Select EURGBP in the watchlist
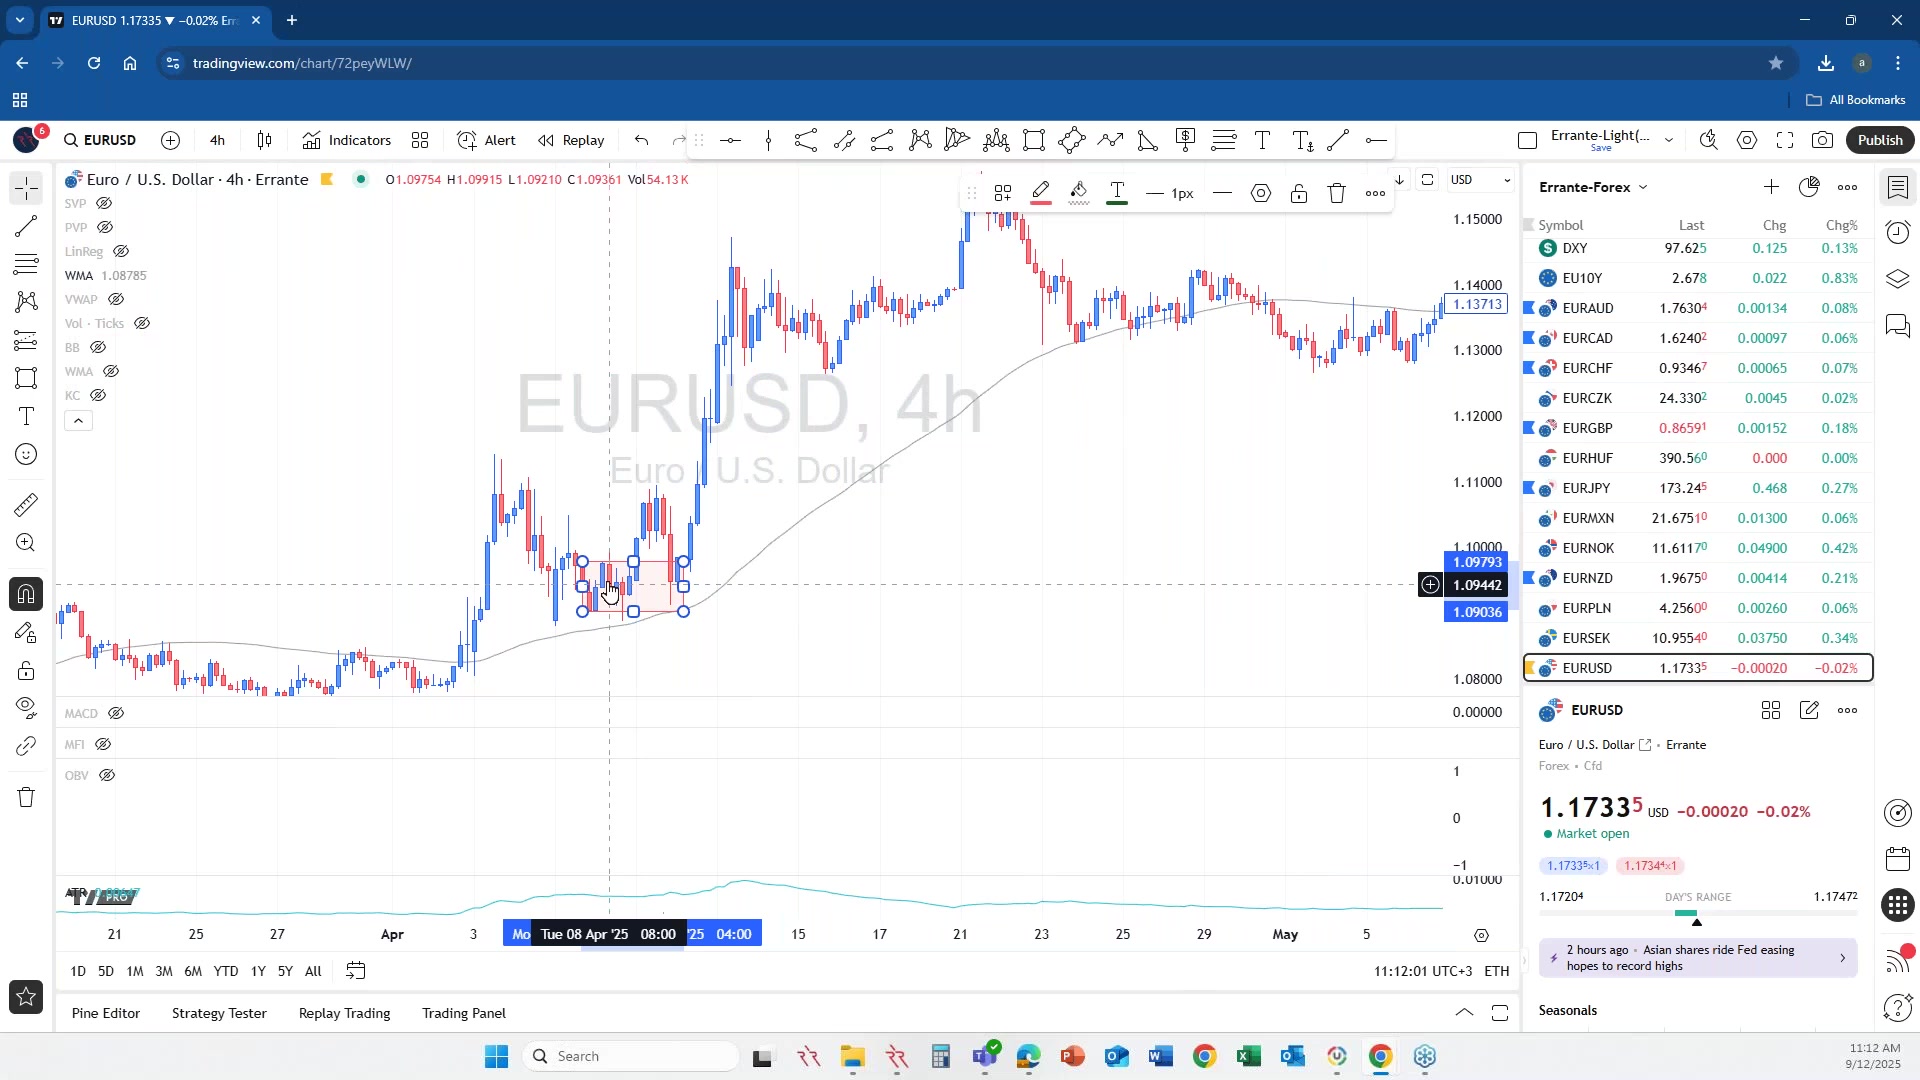This screenshot has height=1080, width=1920. 1697,428
